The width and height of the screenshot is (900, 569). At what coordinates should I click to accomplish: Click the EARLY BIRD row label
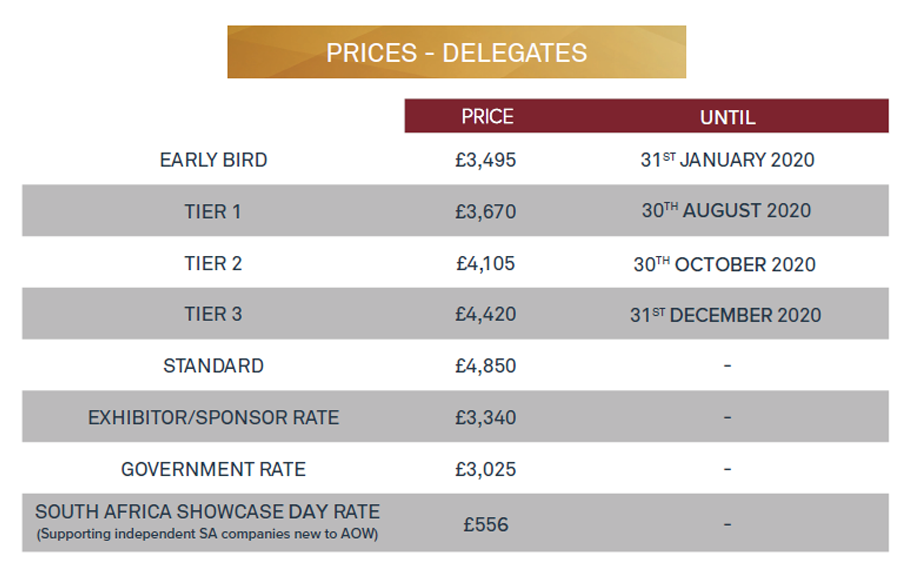click(x=214, y=160)
